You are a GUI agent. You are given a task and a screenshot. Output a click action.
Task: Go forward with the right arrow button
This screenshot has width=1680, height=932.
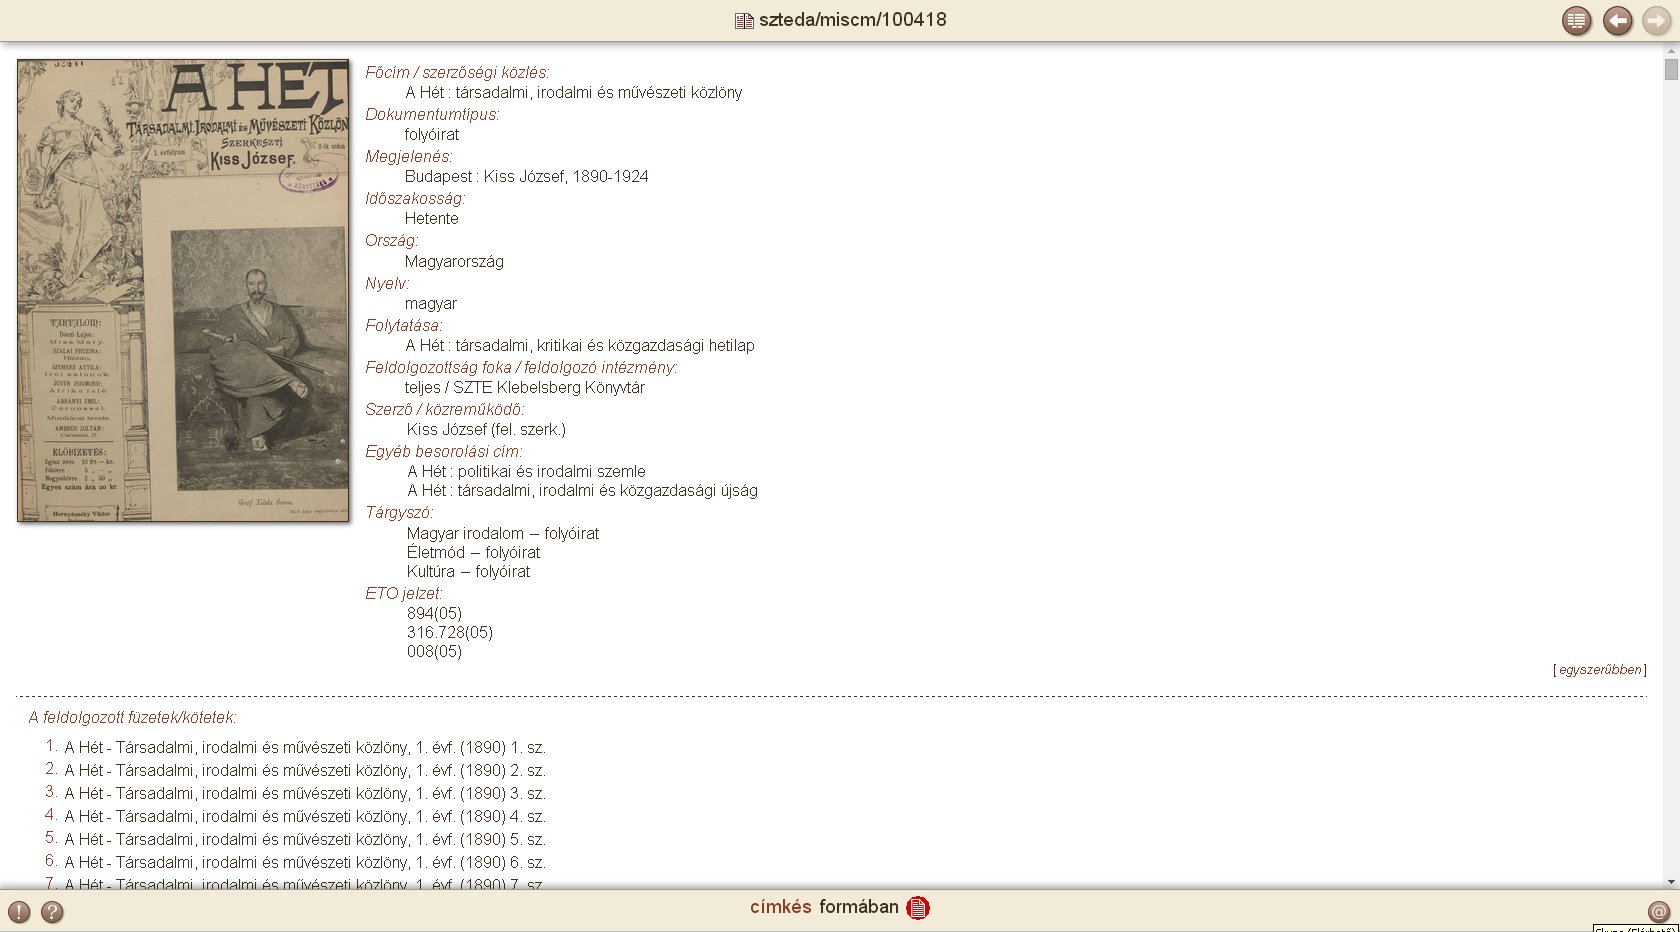point(1657,20)
